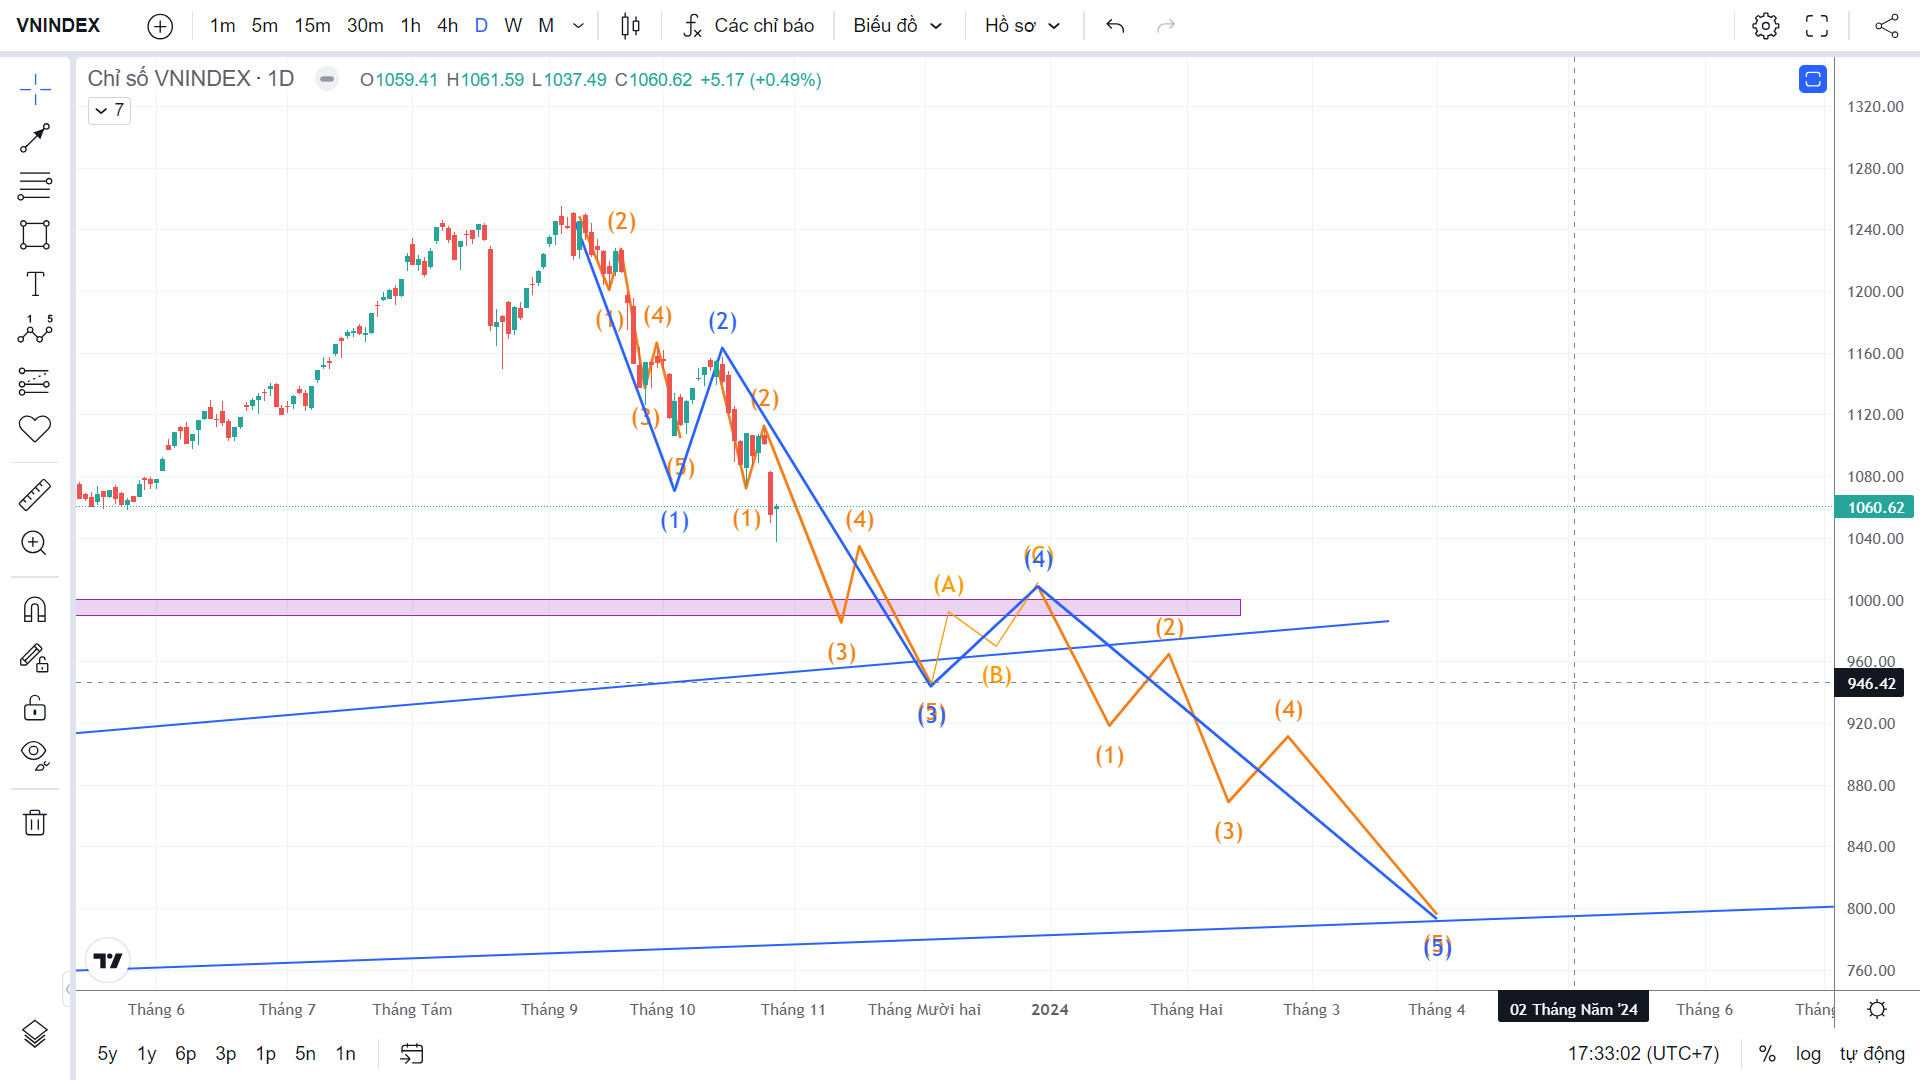Image resolution: width=1920 pixels, height=1080 pixels.
Task: Set date range to 1p
Action: 266,1054
